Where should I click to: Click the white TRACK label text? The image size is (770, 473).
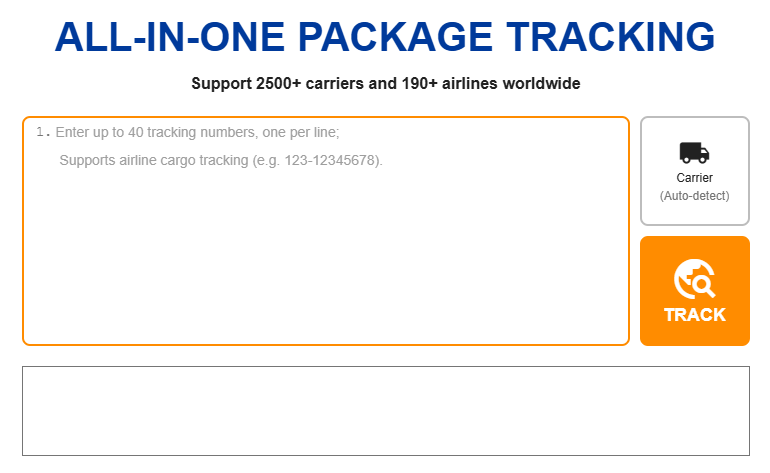pos(694,315)
